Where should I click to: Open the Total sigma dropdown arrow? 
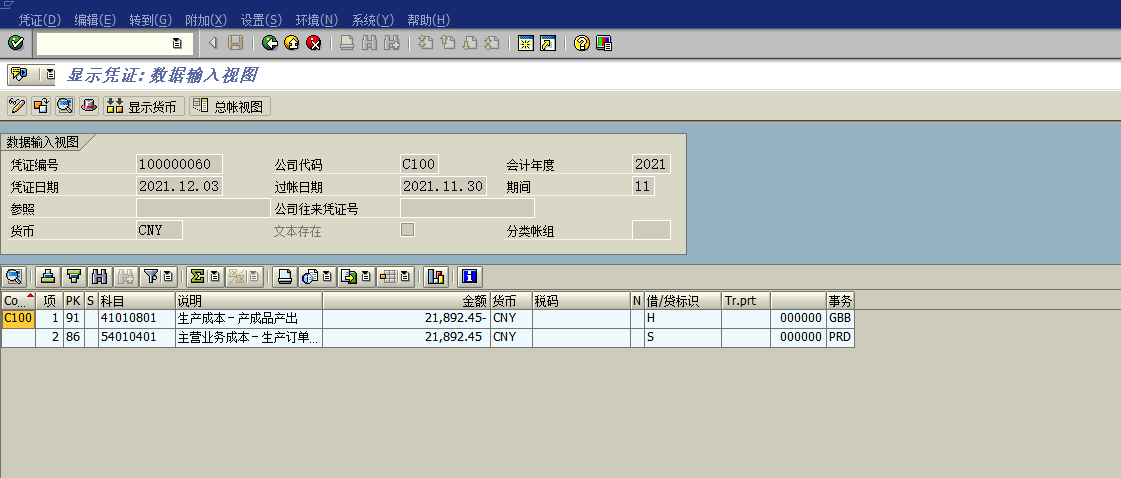click(x=214, y=277)
